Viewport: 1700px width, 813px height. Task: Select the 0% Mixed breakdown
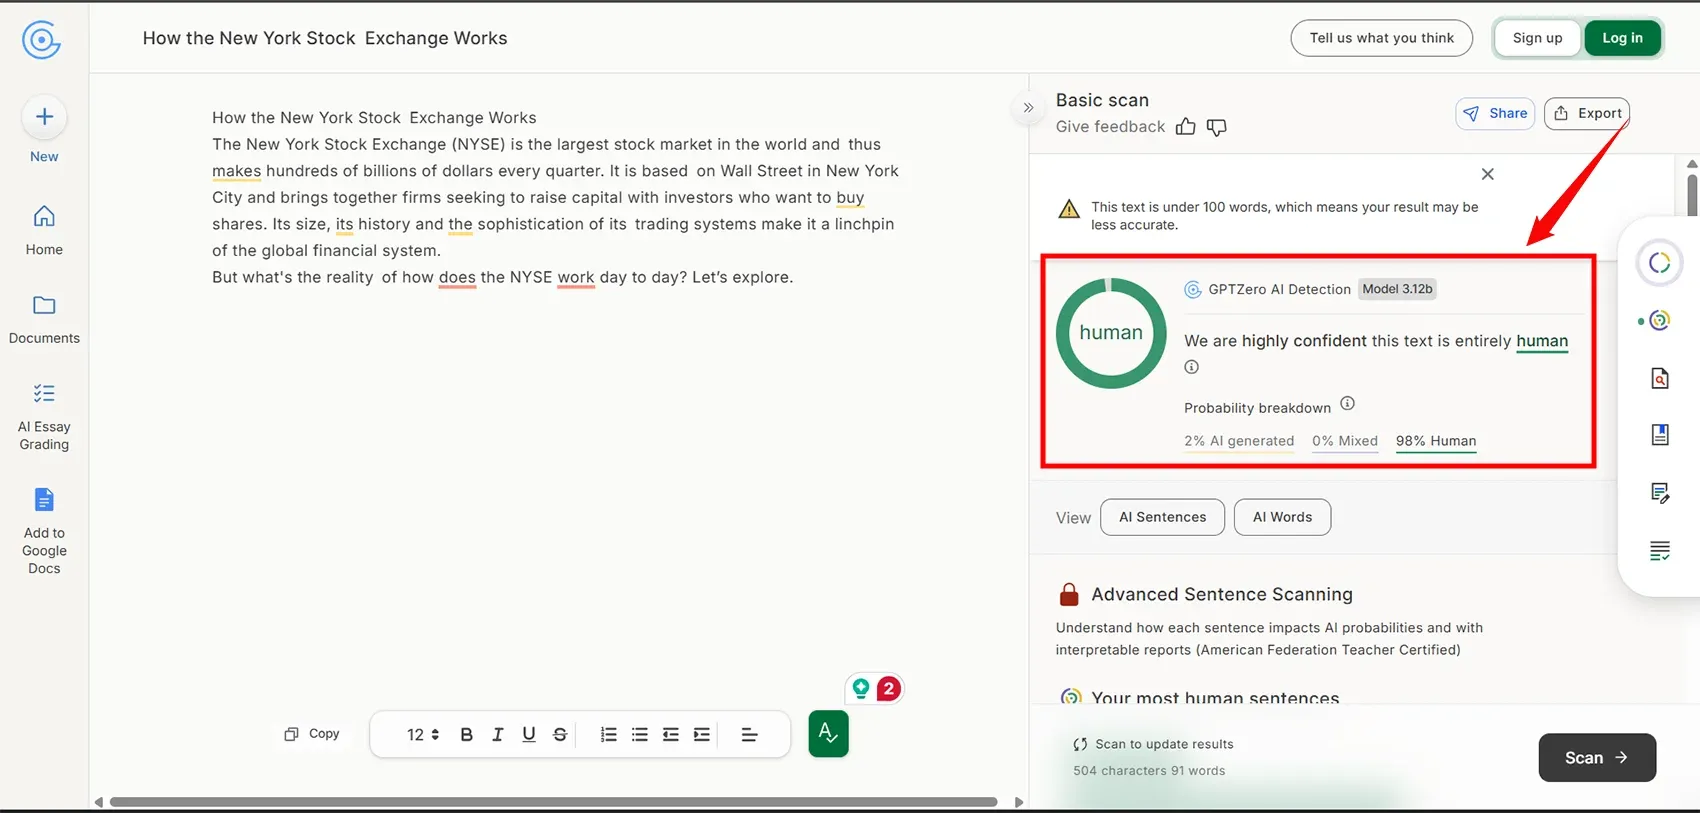tap(1345, 441)
